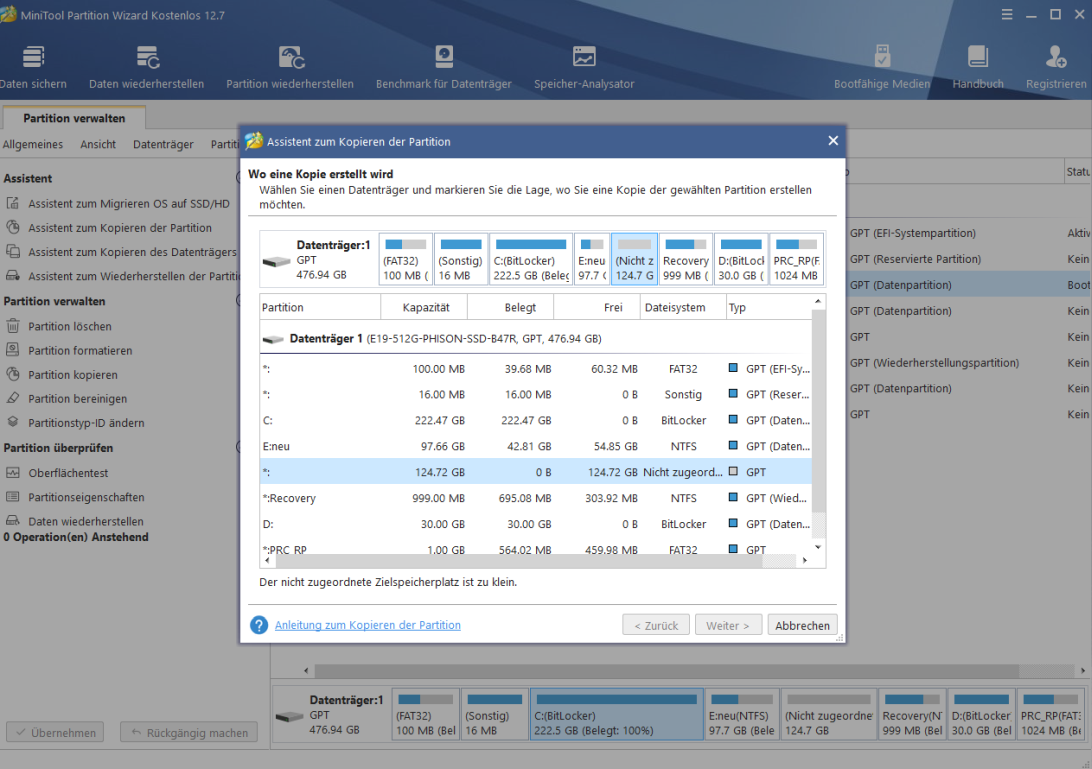The image size is (1092, 769).
Task: Start Assistent zum Kopieren des Datenträgers
Action: (x=132, y=251)
